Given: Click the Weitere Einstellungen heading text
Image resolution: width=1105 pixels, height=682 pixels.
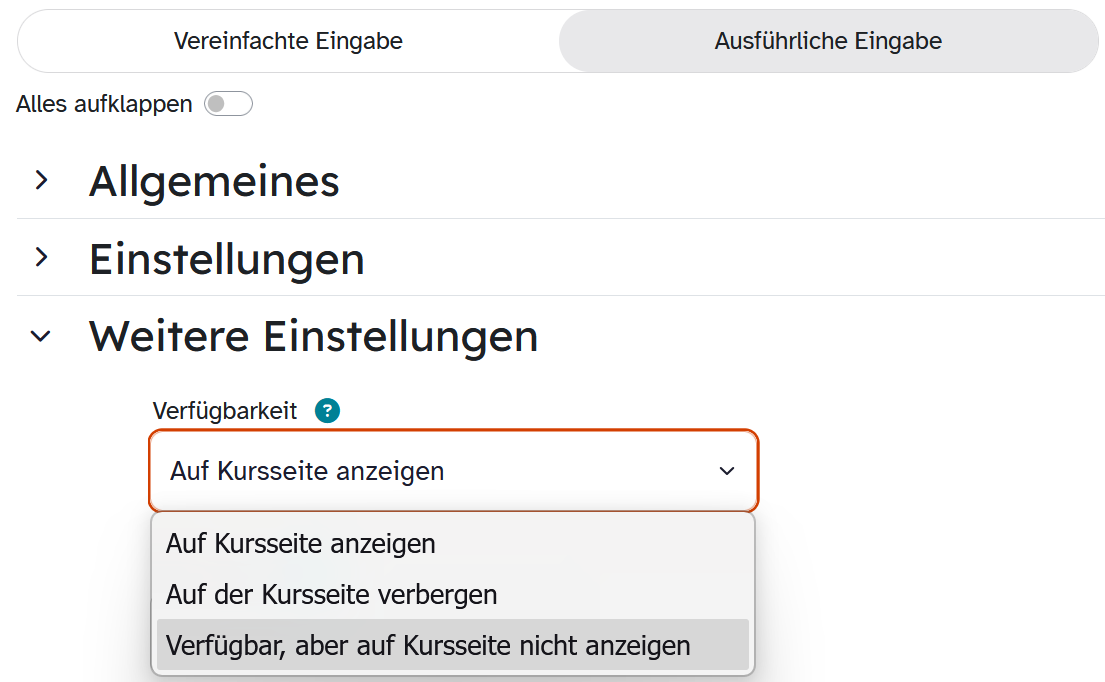Looking at the screenshot, I should (x=314, y=337).
